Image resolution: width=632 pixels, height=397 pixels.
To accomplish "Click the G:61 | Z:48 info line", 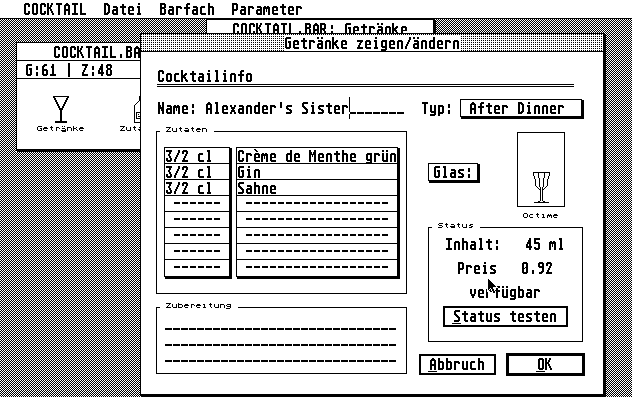I will tap(69, 70).
